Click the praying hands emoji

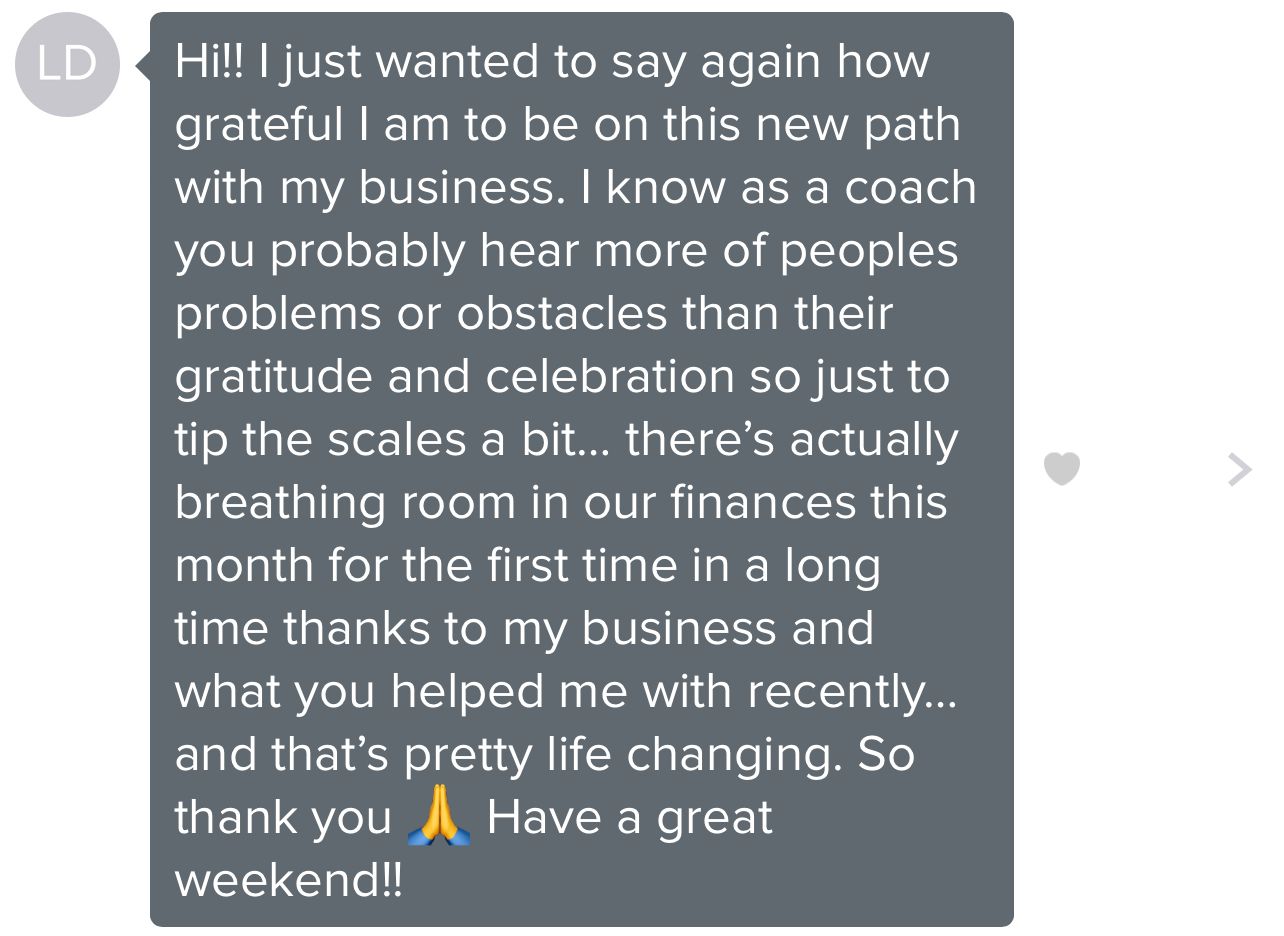tap(439, 821)
